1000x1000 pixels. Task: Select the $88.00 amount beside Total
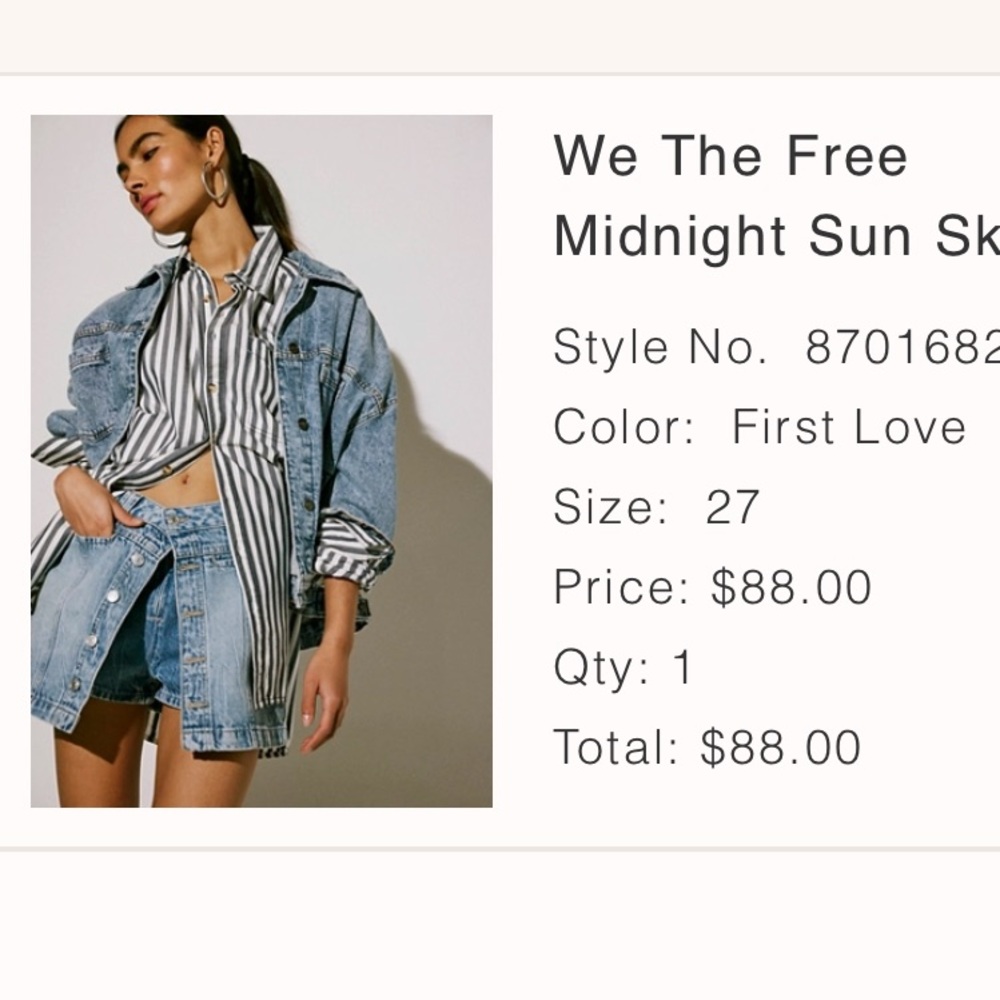coord(780,748)
